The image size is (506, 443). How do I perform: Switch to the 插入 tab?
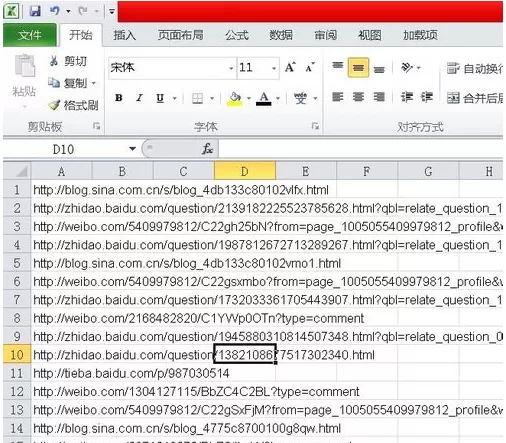point(124,35)
